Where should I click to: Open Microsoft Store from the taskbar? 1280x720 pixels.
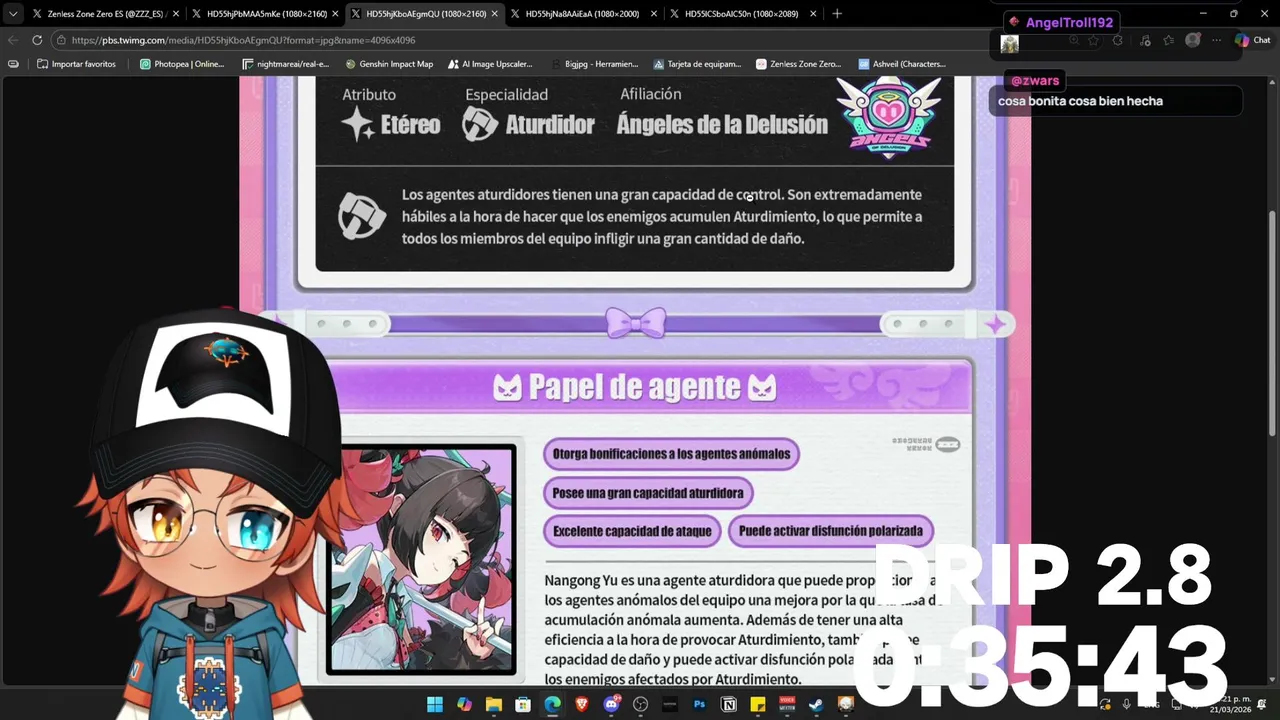[x=523, y=705]
